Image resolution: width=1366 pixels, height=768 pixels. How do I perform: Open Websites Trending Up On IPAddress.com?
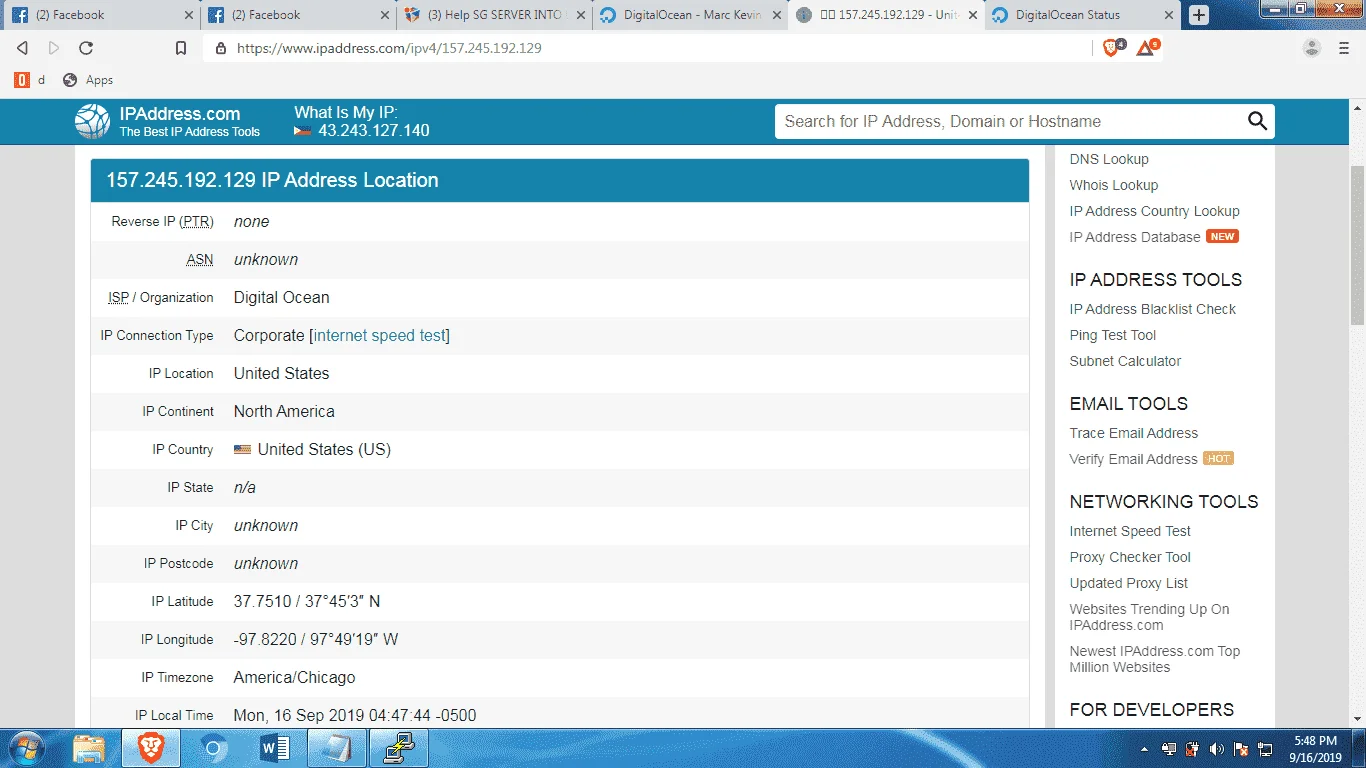1149,617
